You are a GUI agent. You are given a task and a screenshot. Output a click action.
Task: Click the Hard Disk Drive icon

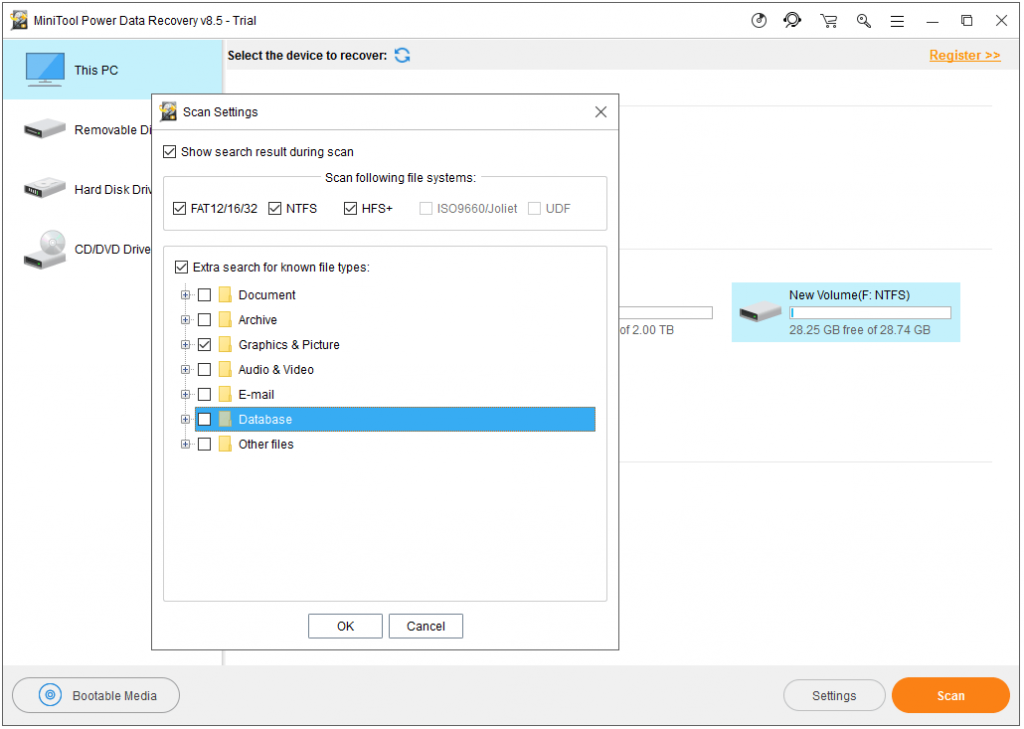click(44, 188)
